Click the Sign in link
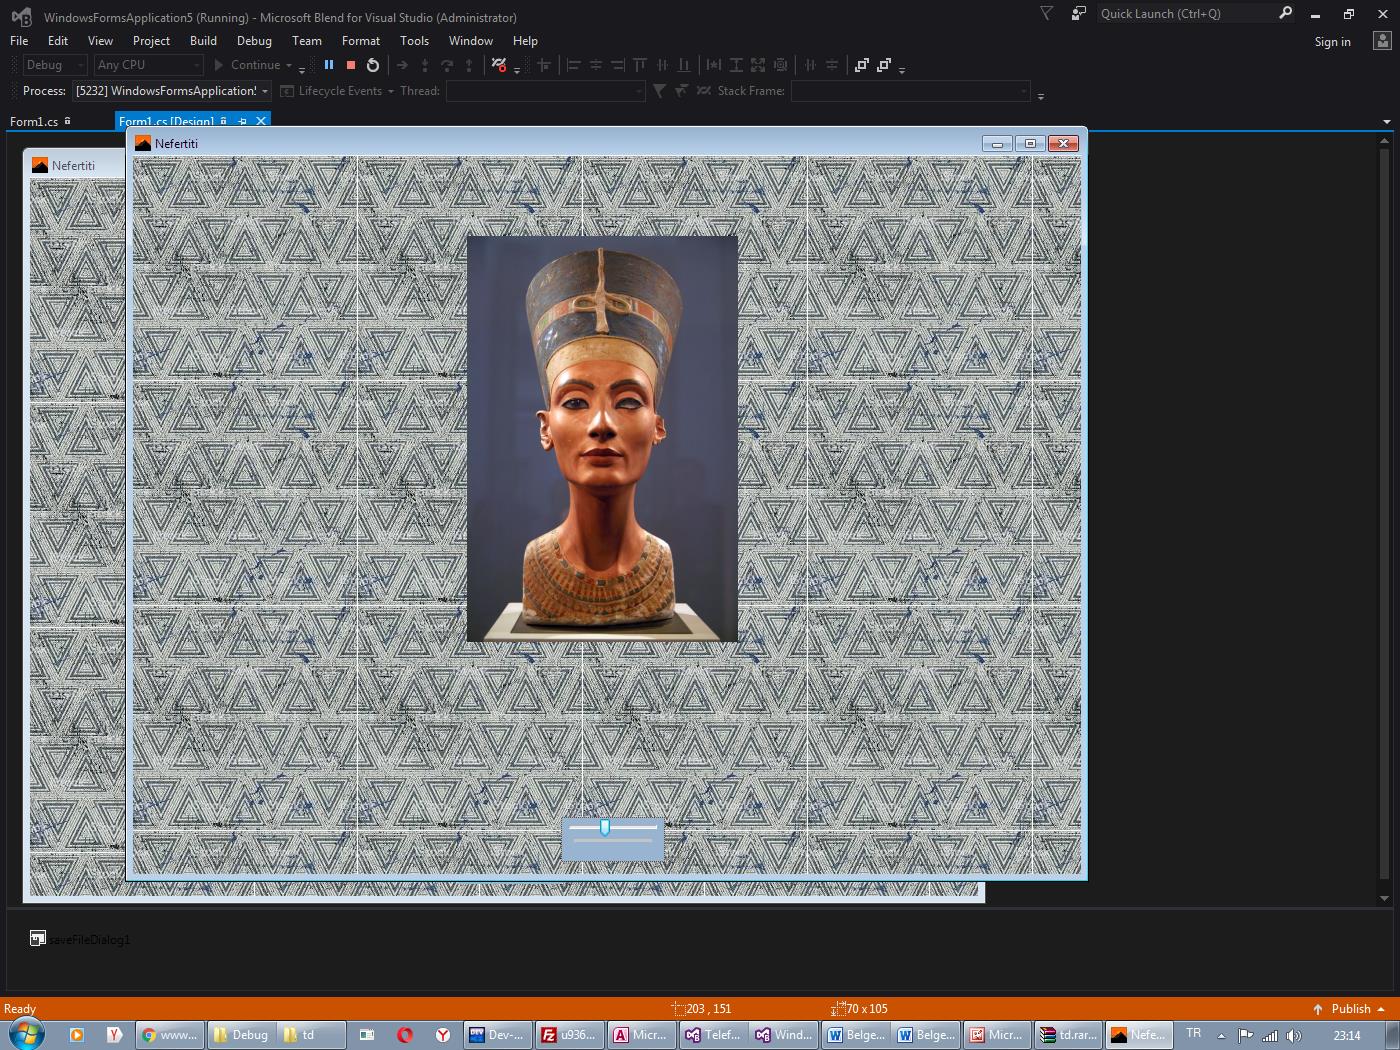 pos(1332,42)
